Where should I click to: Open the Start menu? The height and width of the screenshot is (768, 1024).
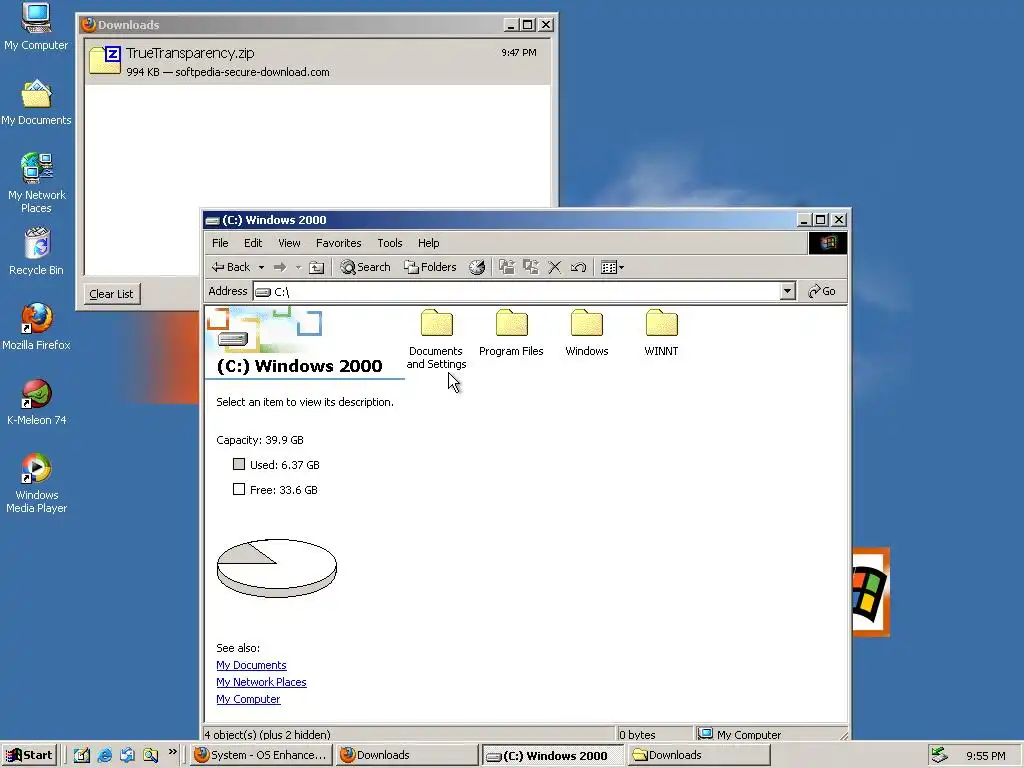(29, 755)
